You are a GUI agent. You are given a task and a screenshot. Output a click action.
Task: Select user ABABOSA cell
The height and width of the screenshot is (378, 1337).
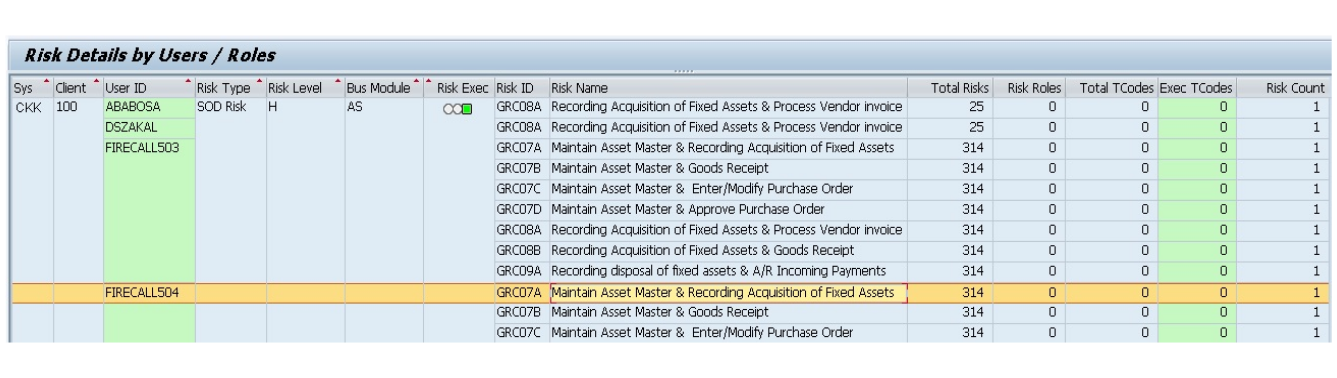tap(148, 105)
